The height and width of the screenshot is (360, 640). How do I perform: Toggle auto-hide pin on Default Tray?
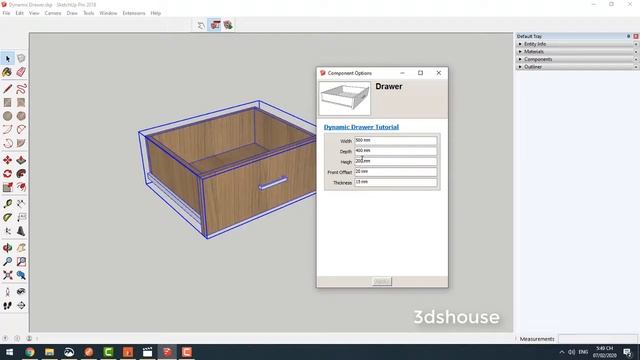pyautogui.click(x=629, y=36)
